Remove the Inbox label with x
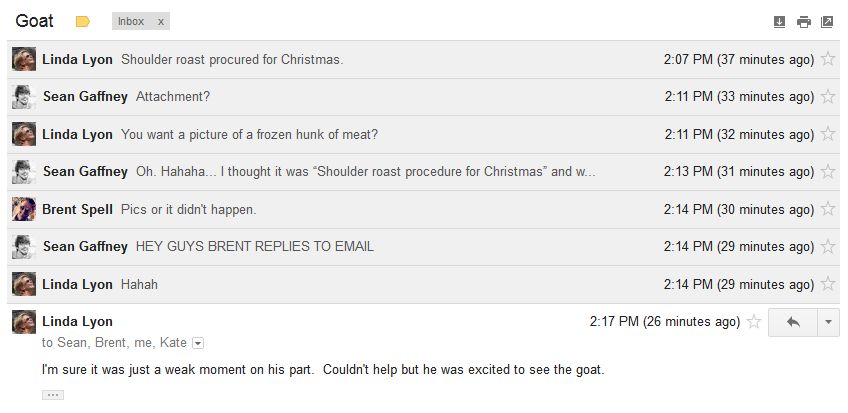 point(161,21)
